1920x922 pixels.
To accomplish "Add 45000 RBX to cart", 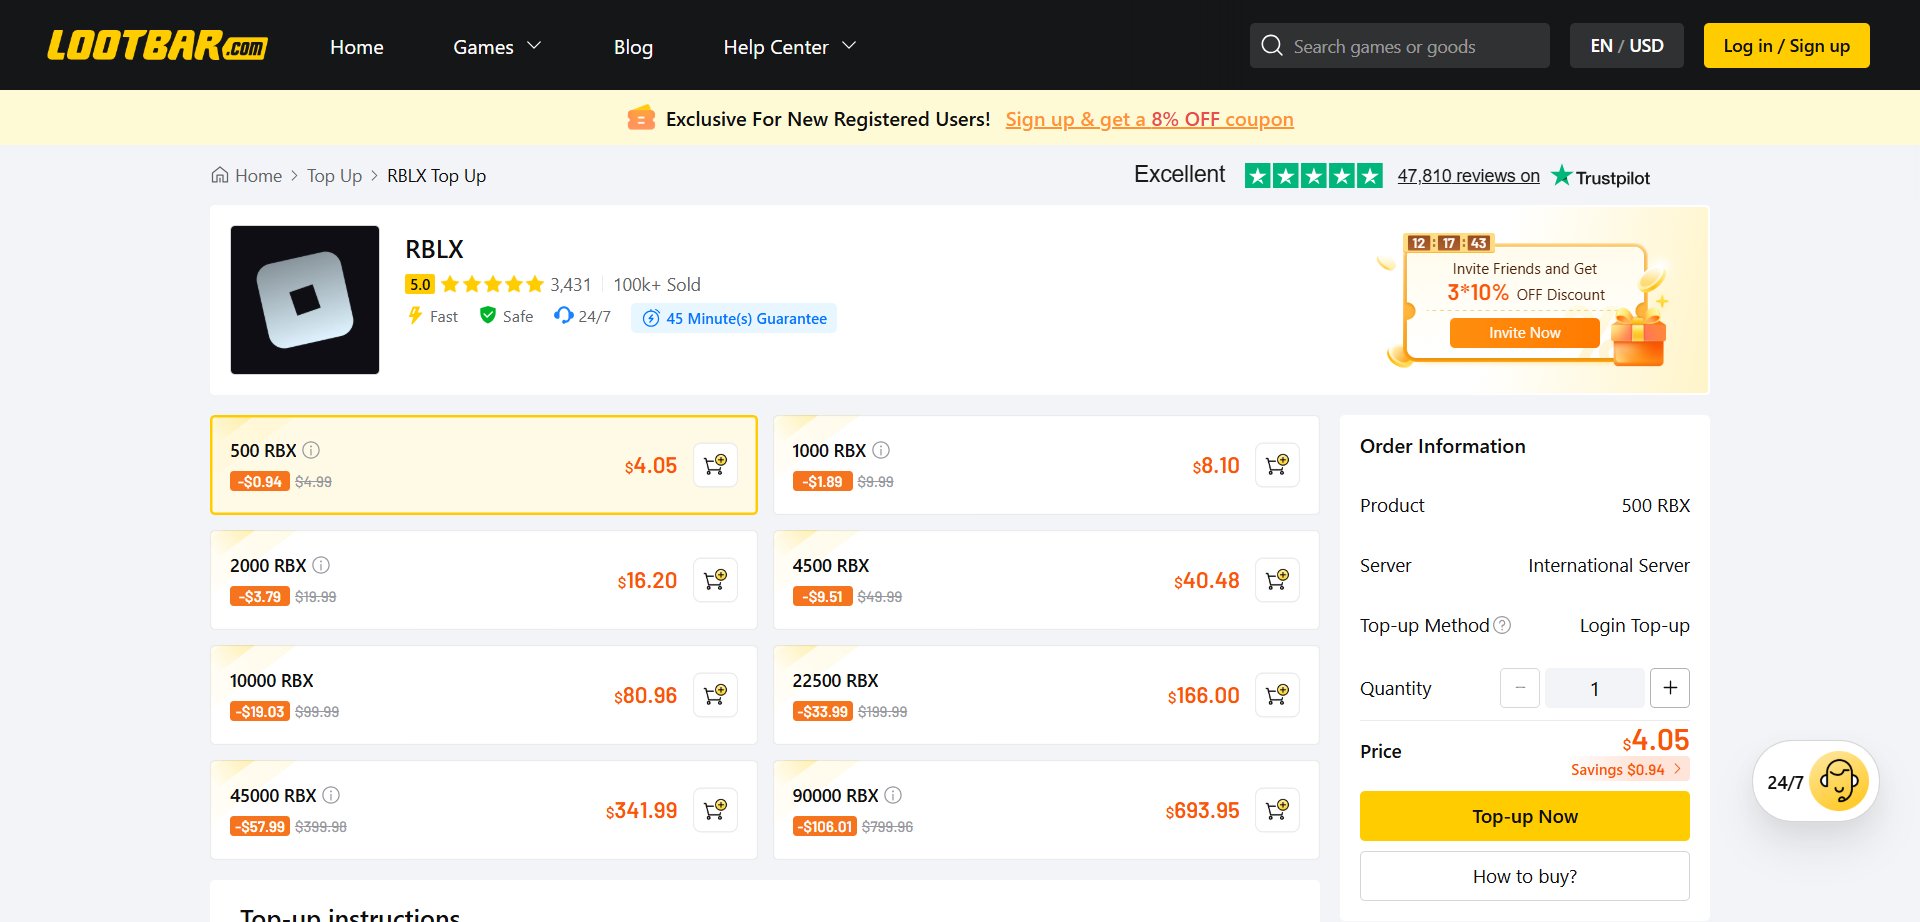I will click(x=715, y=810).
